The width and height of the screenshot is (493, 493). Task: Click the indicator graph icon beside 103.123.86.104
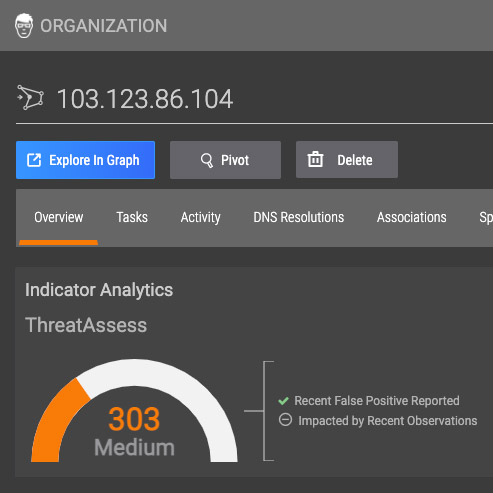pos(30,98)
